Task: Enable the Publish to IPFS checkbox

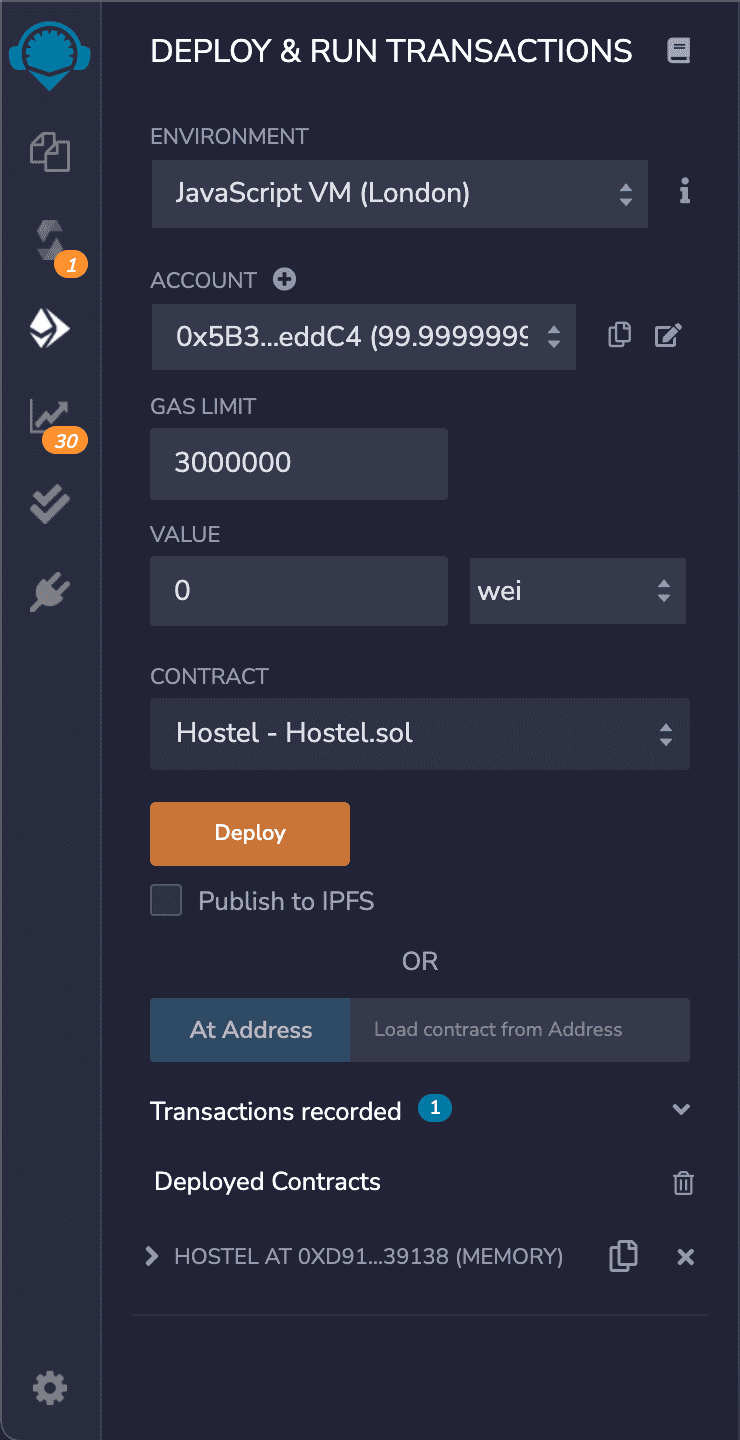Action: pos(166,901)
